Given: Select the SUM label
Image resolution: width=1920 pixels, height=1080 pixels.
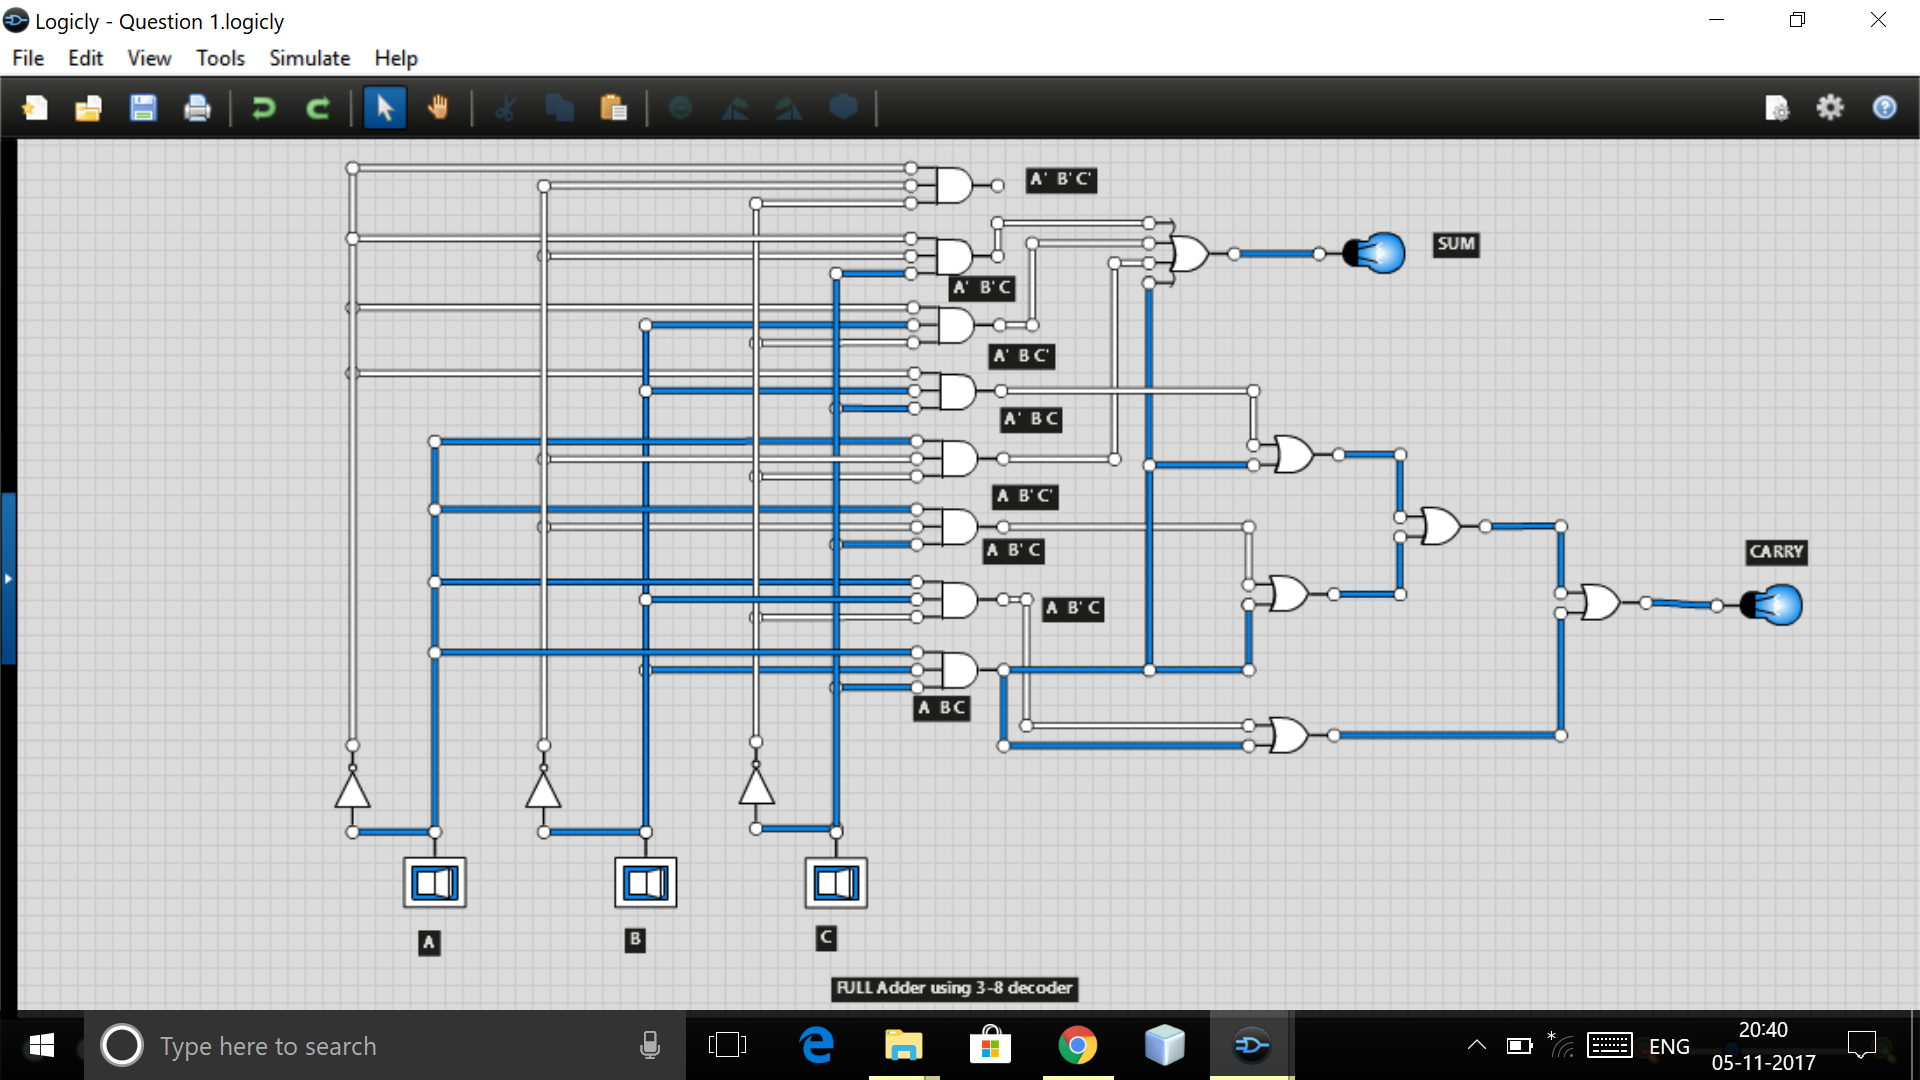Looking at the screenshot, I should [x=1456, y=244].
